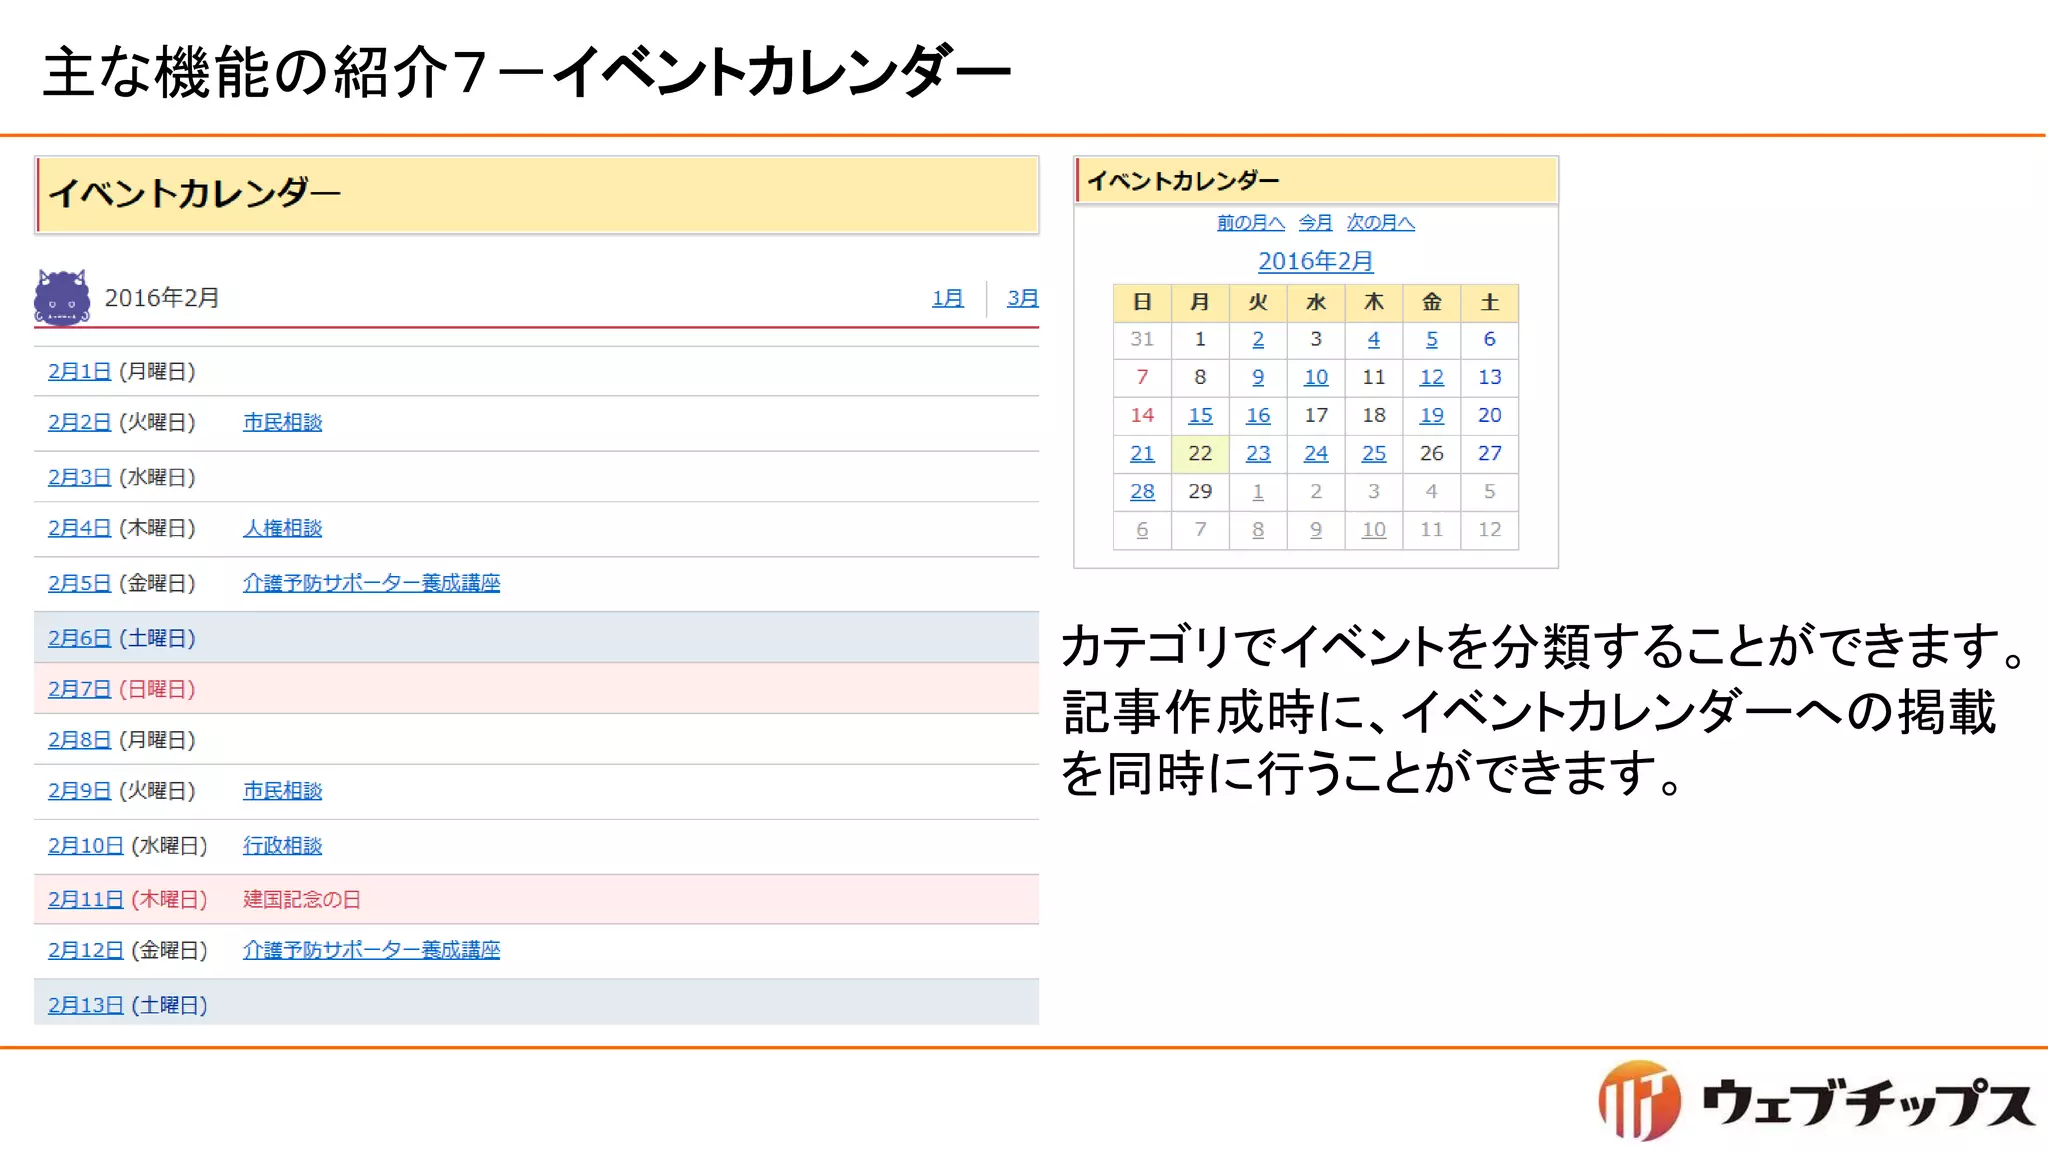The width and height of the screenshot is (2048, 1152).
Task: Open the 行政相談 event link
Action: tap(282, 846)
